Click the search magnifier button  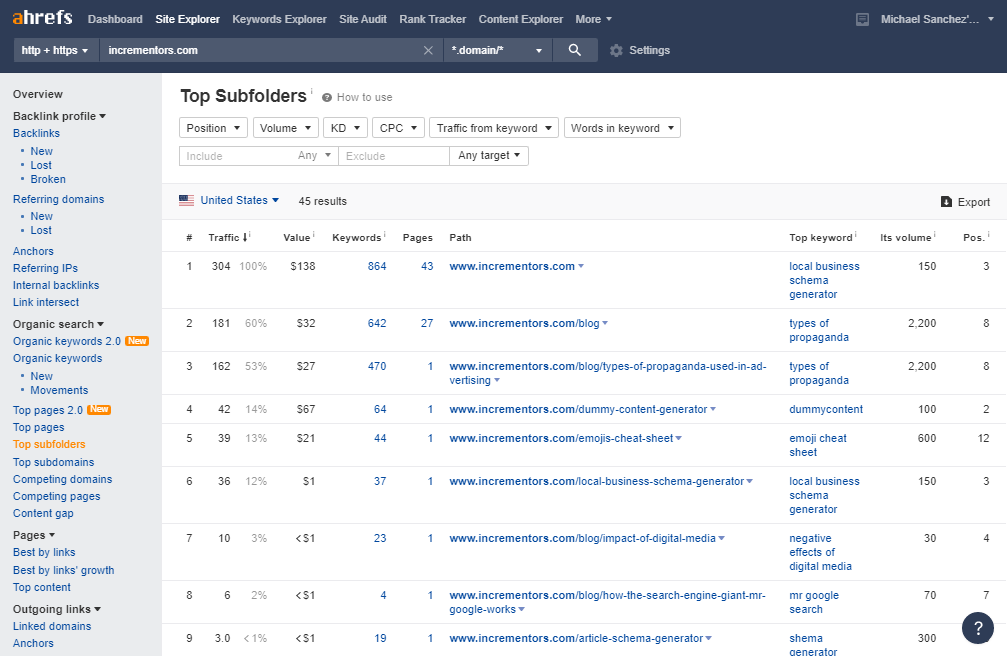(x=575, y=50)
